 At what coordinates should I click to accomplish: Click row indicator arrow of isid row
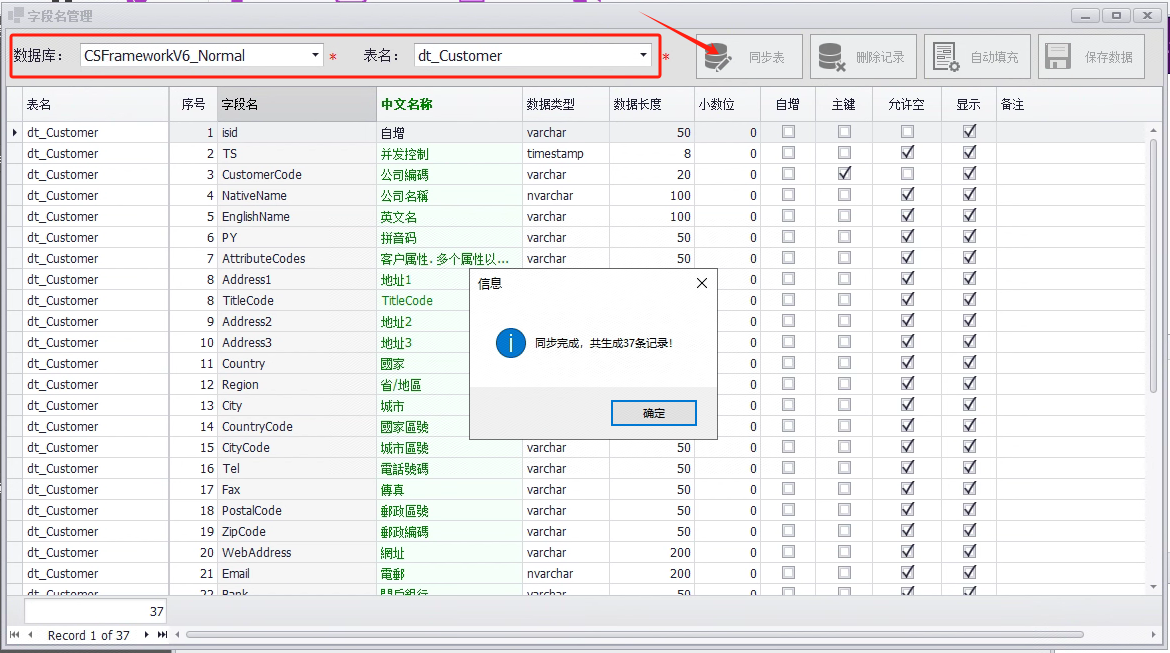pos(14,132)
